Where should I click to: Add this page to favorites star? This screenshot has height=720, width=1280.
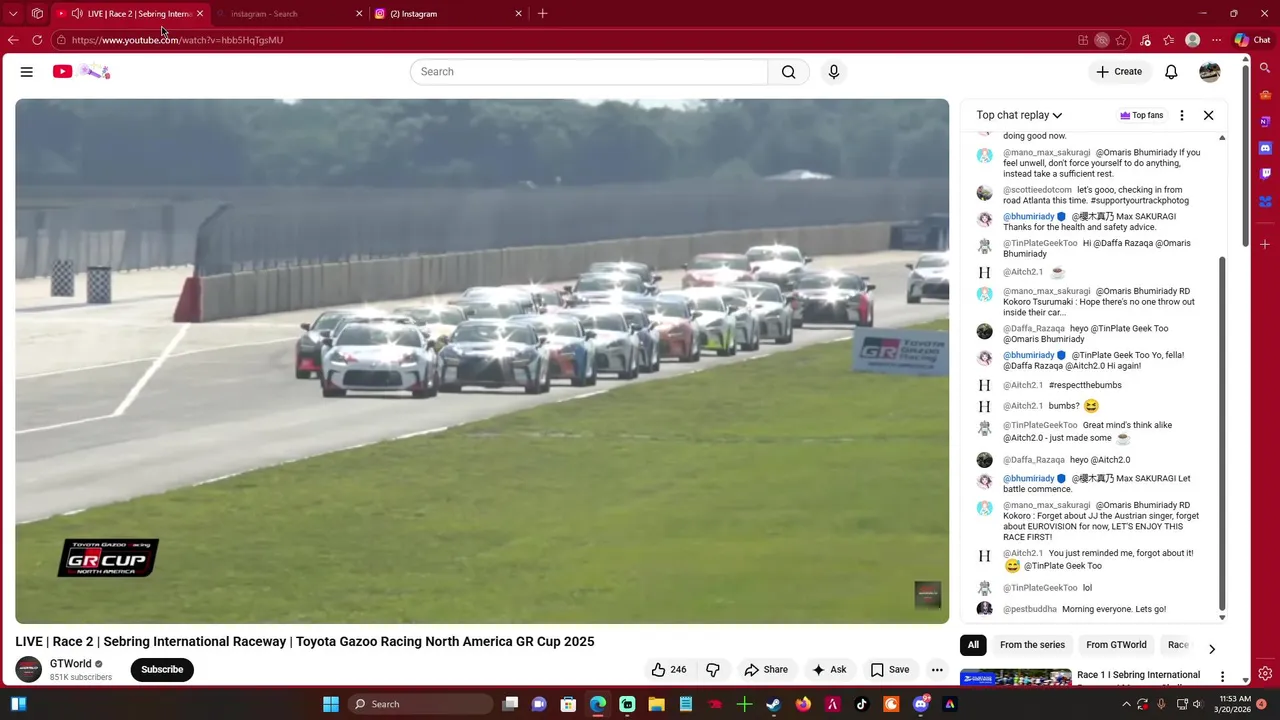click(x=1121, y=40)
